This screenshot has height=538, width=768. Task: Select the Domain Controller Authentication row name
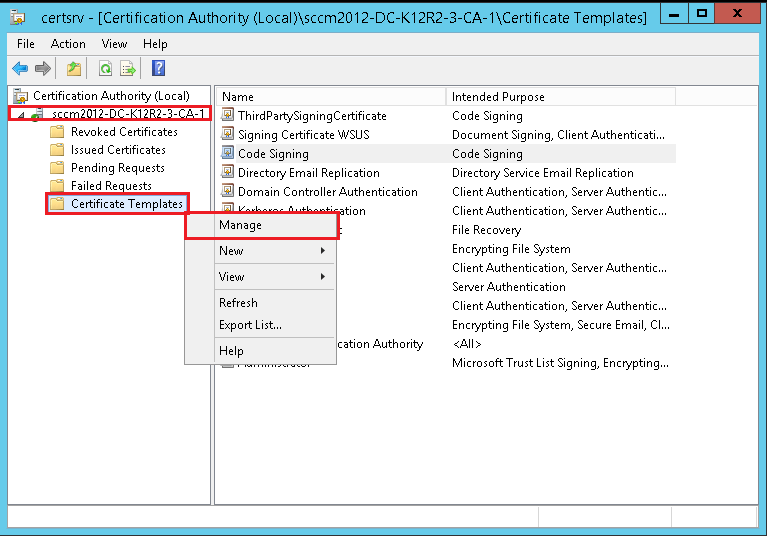pyautogui.click(x=328, y=192)
